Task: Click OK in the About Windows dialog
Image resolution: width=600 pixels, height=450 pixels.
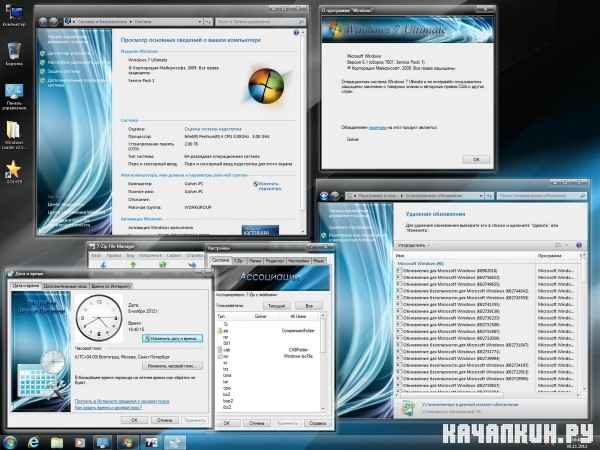Action: (x=476, y=159)
